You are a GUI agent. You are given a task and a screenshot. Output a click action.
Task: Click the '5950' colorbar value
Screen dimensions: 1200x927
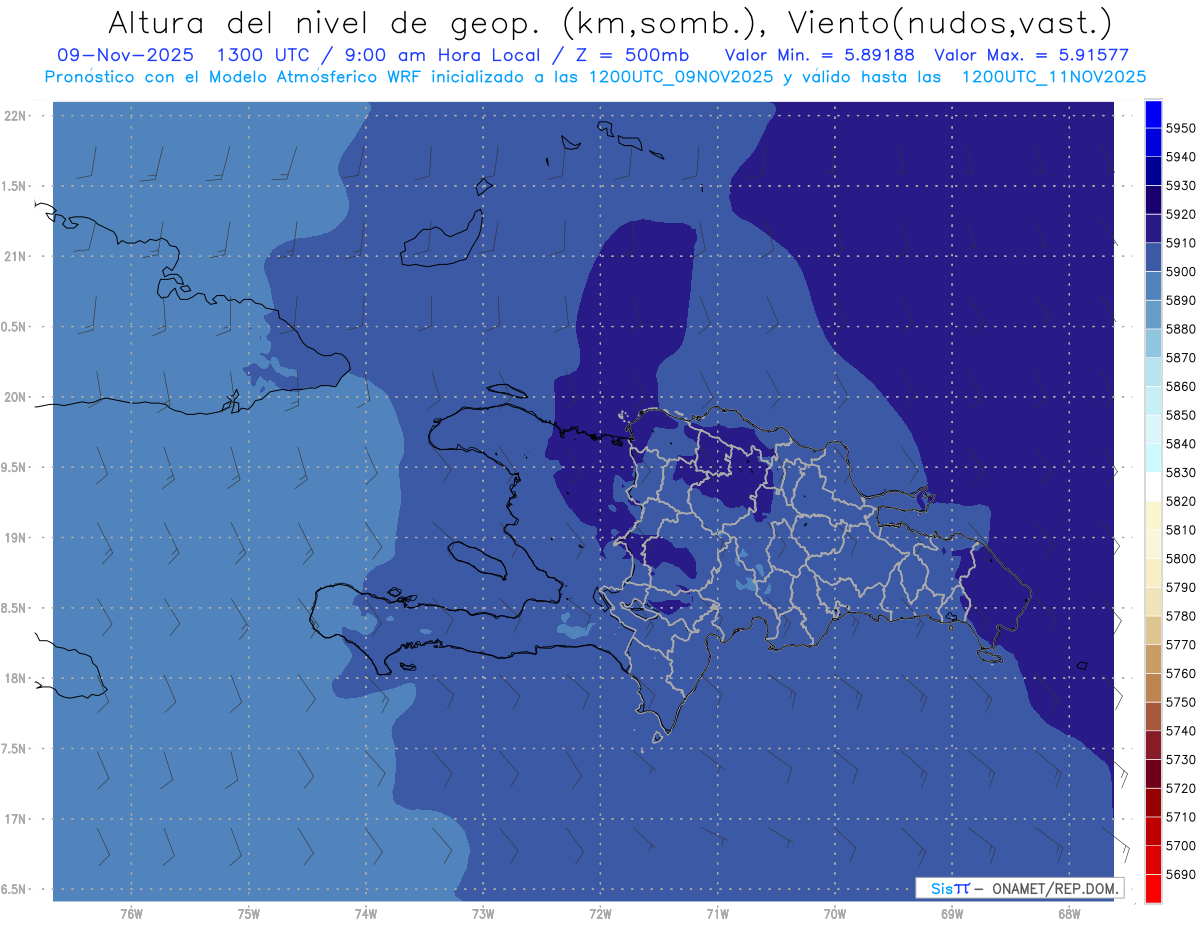[x=1180, y=128]
